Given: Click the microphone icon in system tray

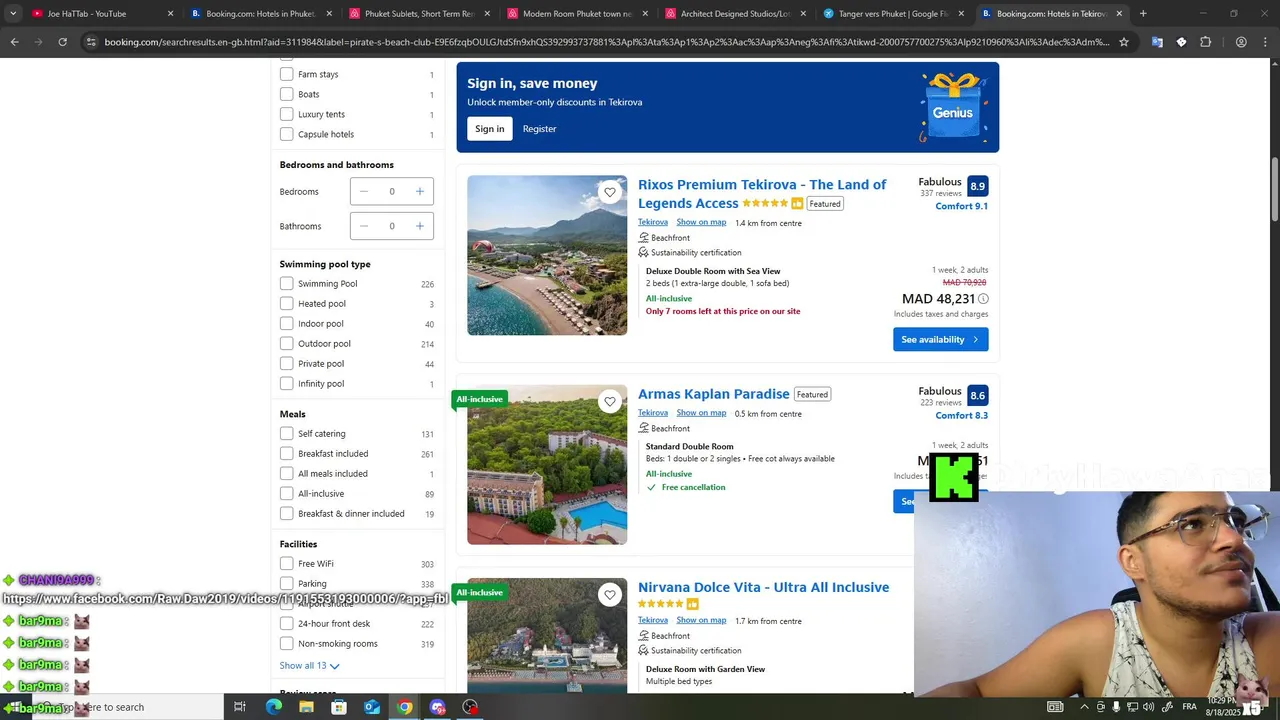Looking at the screenshot, I should pyautogui.click(x=1116, y=707).
